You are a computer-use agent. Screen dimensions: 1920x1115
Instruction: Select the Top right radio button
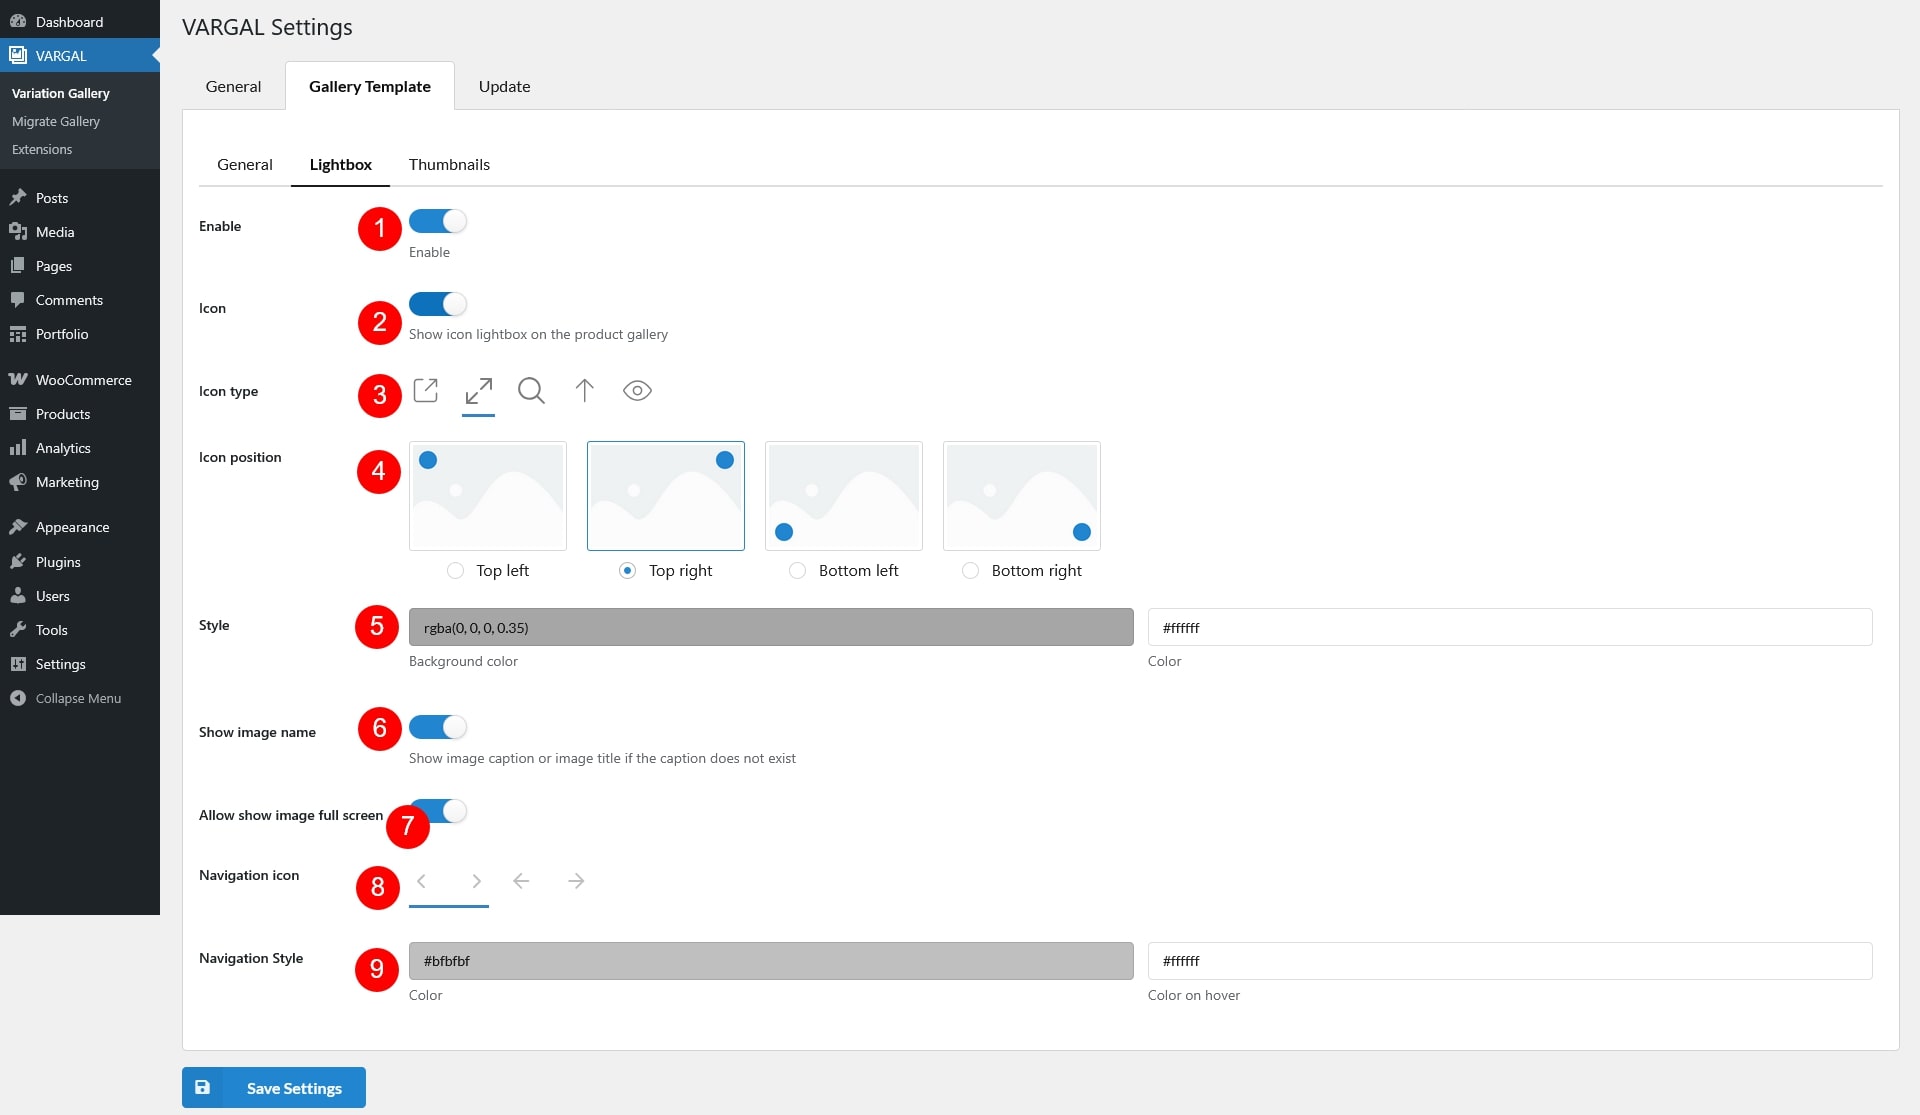(x=627, y=570)
